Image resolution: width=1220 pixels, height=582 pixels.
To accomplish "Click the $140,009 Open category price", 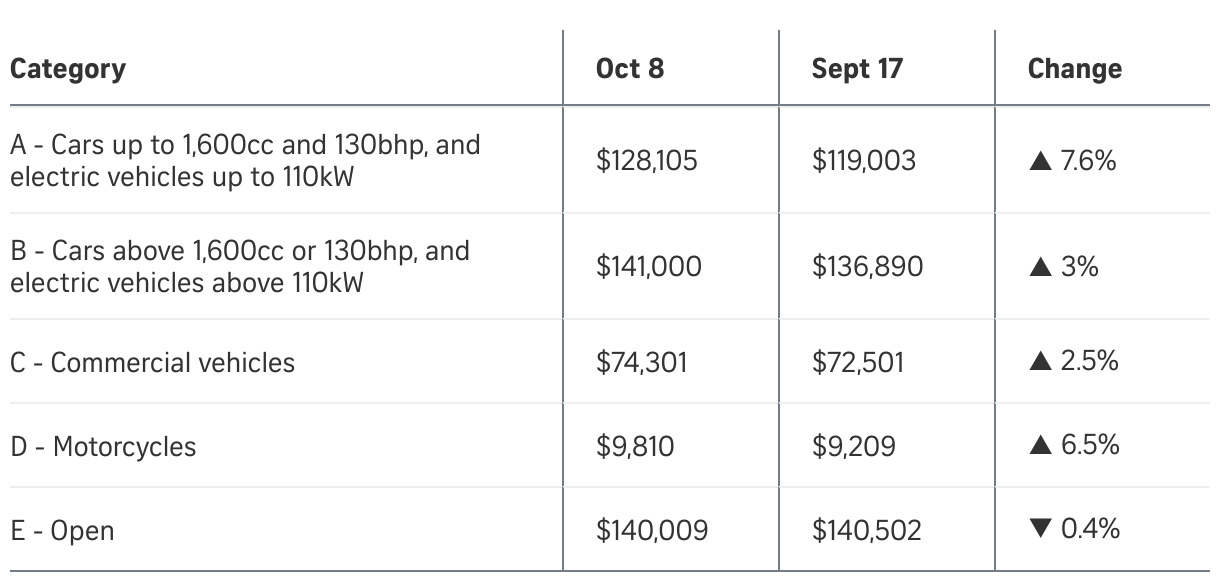I will pos(652,530).
